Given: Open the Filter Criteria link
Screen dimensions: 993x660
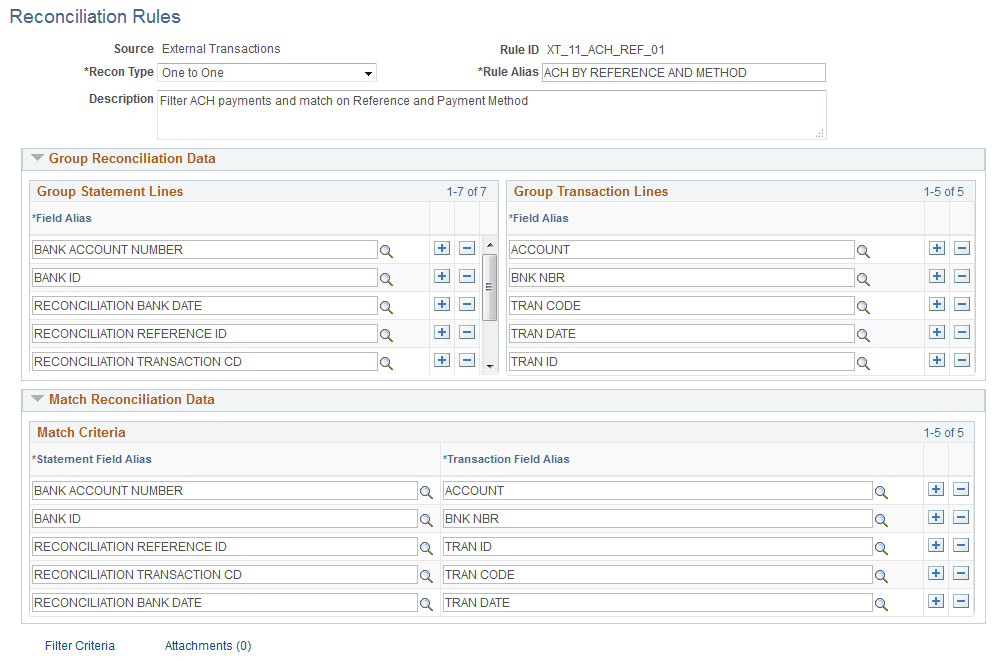Looking at the screenshot, I should click(79, 645).
